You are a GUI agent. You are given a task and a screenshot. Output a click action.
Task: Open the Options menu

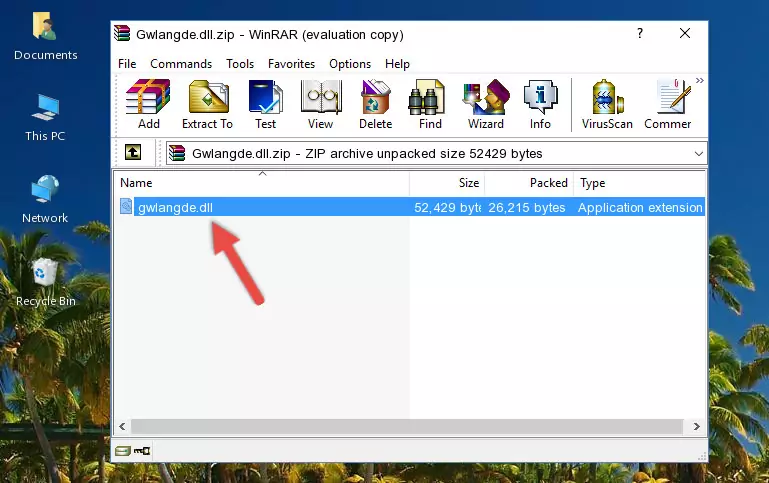click(350, 64)
